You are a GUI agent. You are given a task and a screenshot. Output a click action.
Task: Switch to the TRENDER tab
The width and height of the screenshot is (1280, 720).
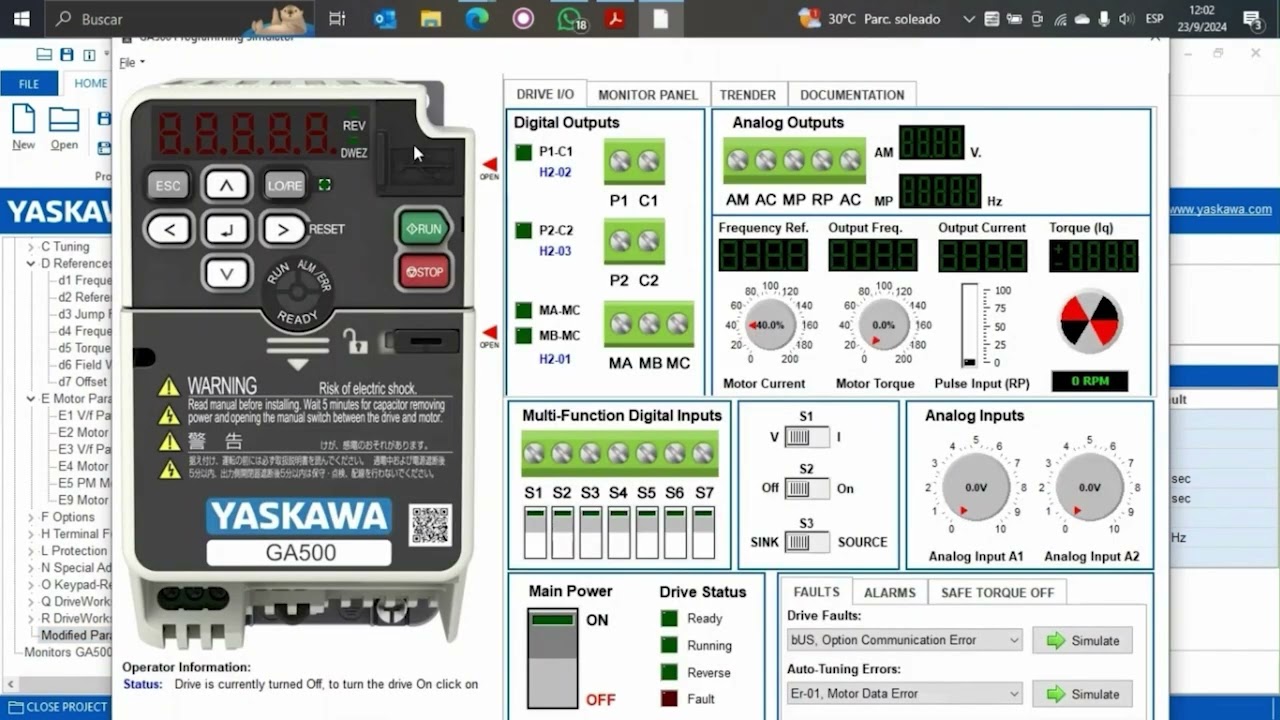[x=748, y=95]
